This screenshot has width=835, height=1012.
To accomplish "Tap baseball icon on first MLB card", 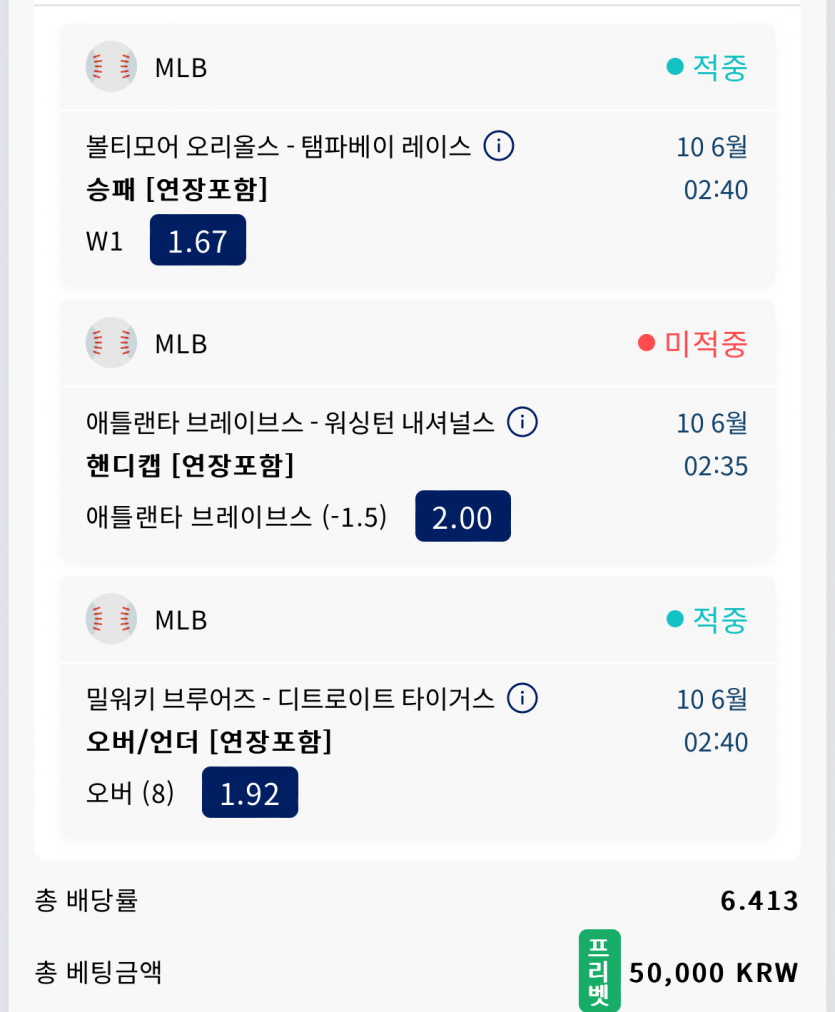I will (x=111, y=66).
